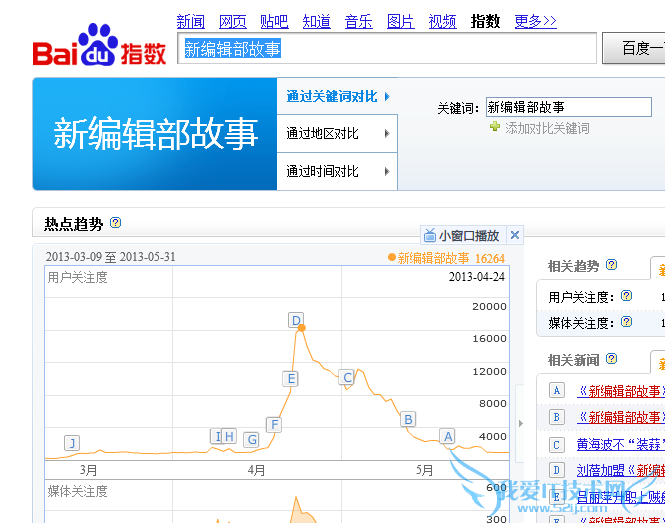Click help icon next to 媒体关注度 row

point(627,322)
